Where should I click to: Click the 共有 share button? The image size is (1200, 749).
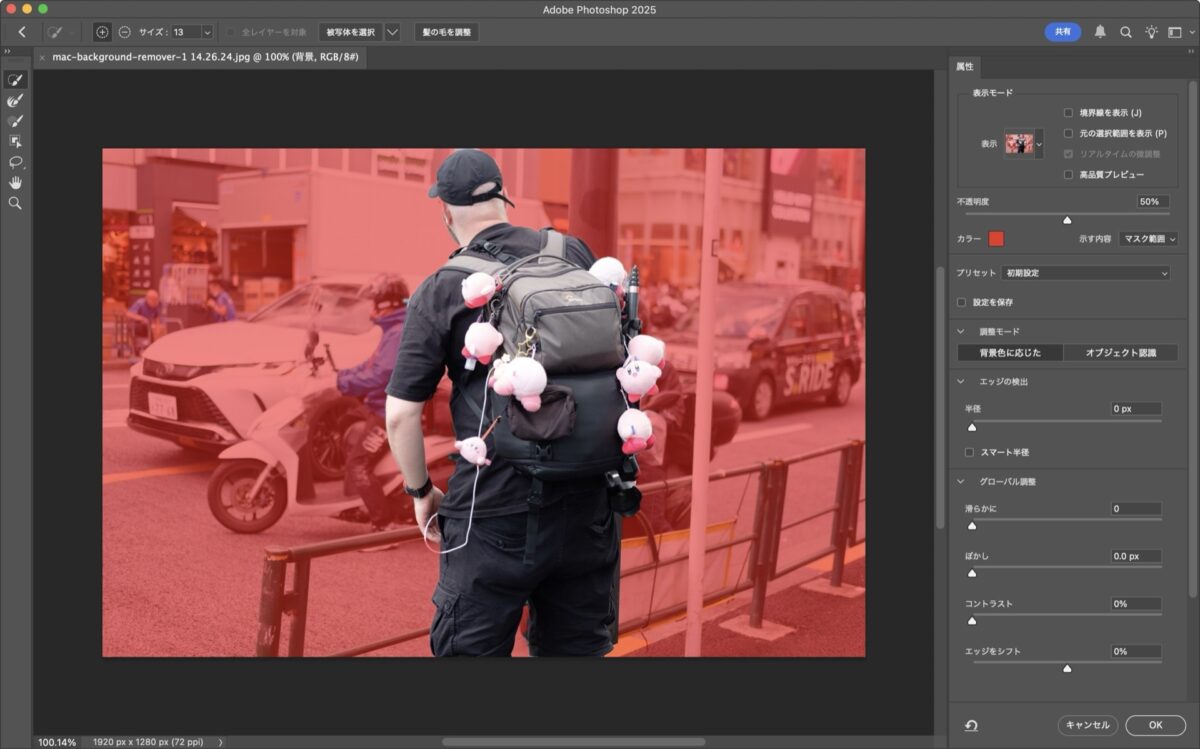(x=1062, y=32)
